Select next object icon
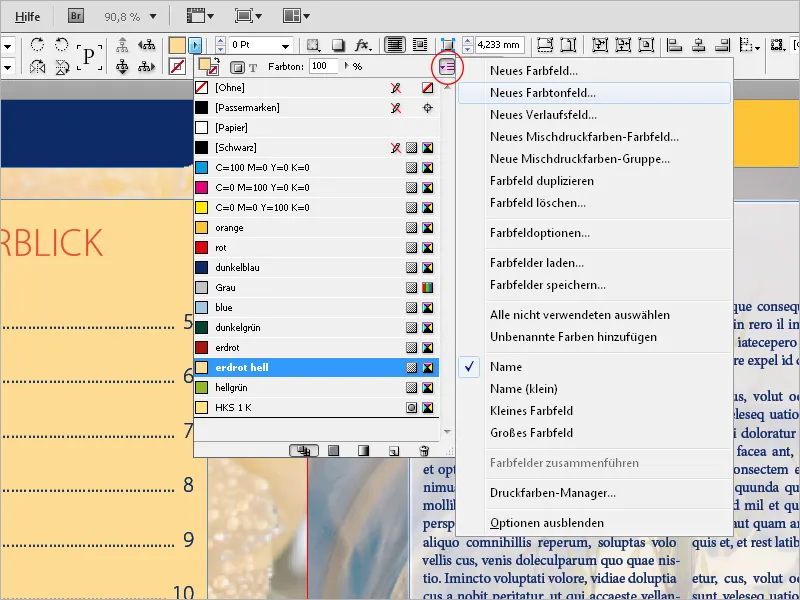Viewport: 800px width, 600px height. point(146,66)
